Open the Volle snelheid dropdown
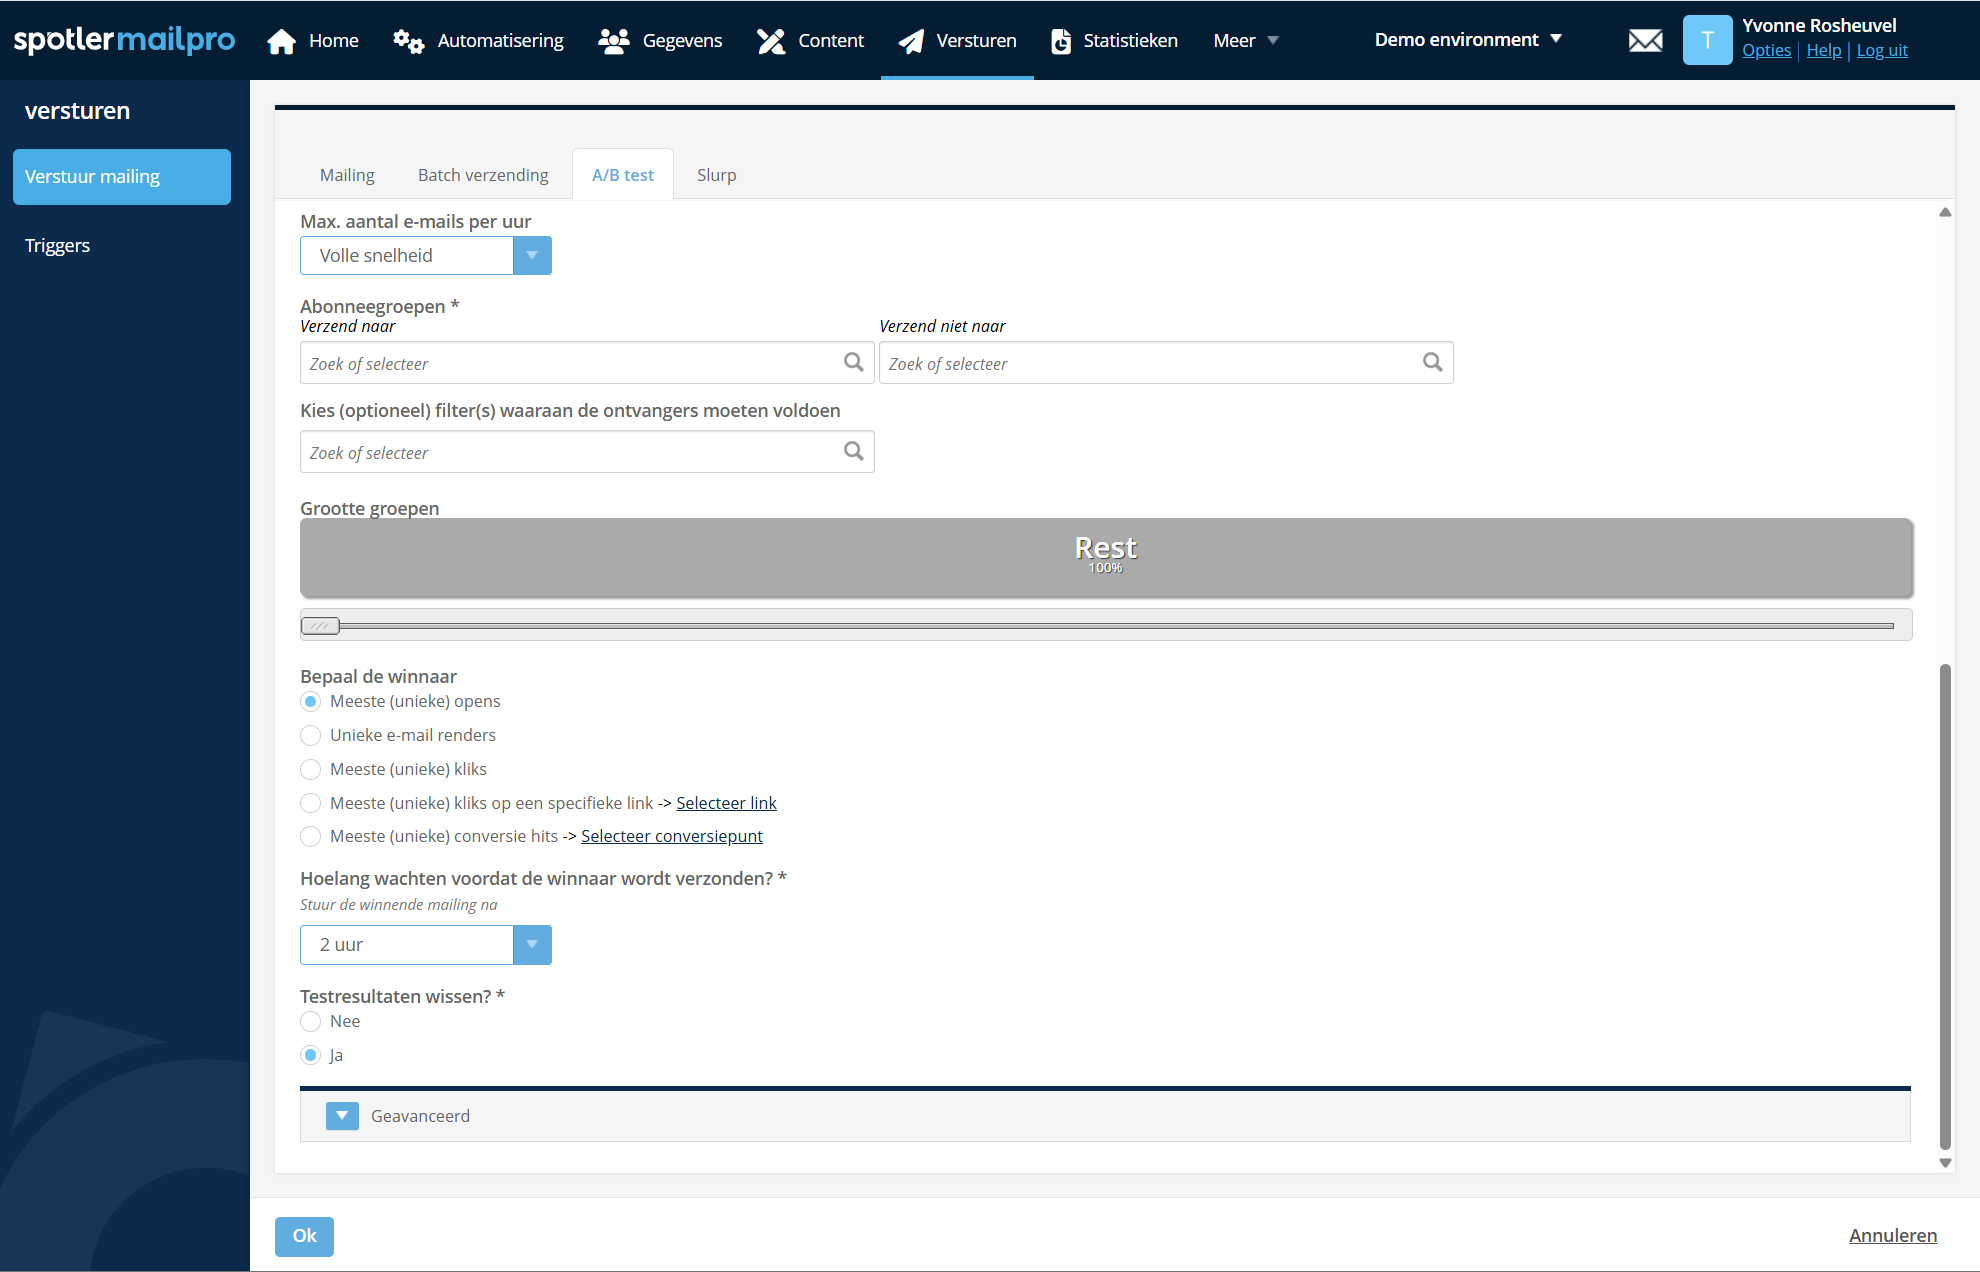 pyautogui.click(x=531, y=256)
